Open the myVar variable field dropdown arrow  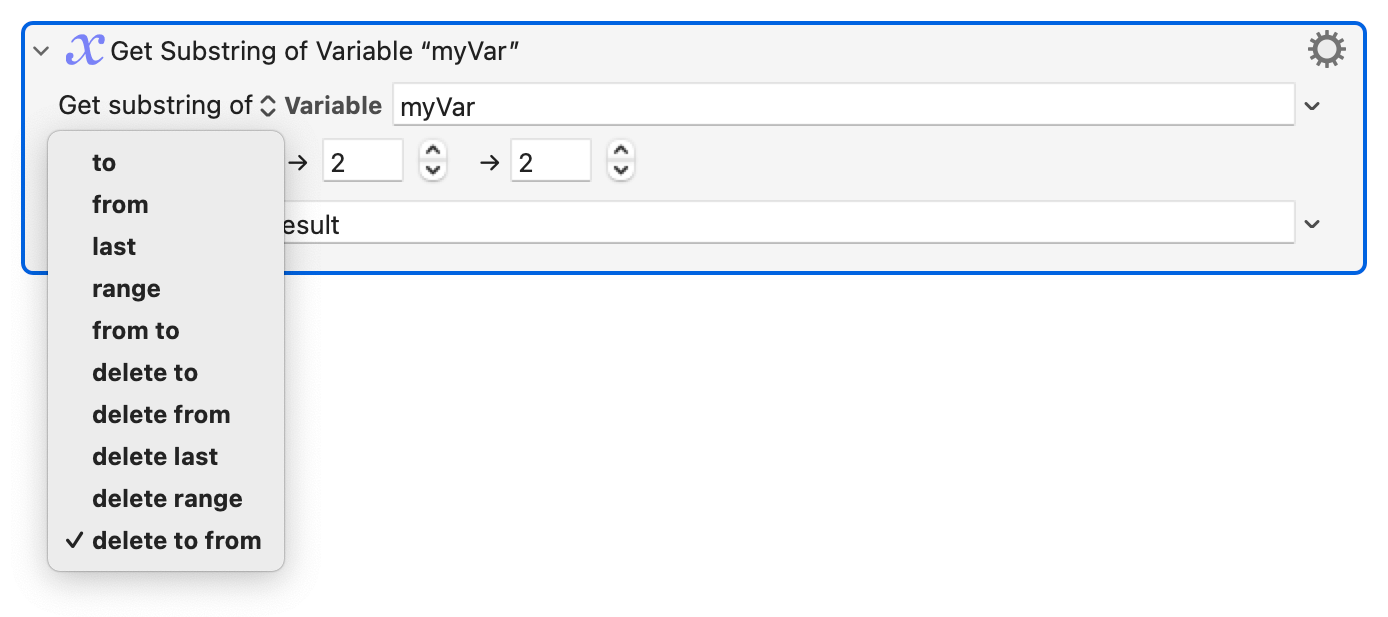point(1313,105)
